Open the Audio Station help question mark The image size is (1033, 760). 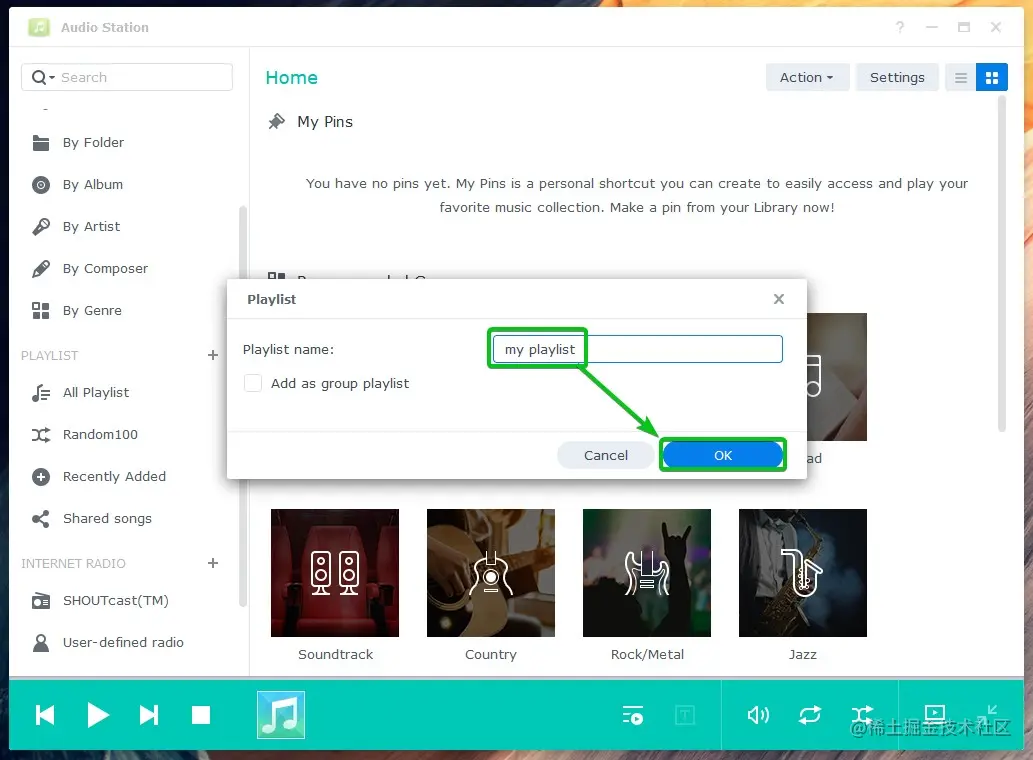(x=900, y=27)
